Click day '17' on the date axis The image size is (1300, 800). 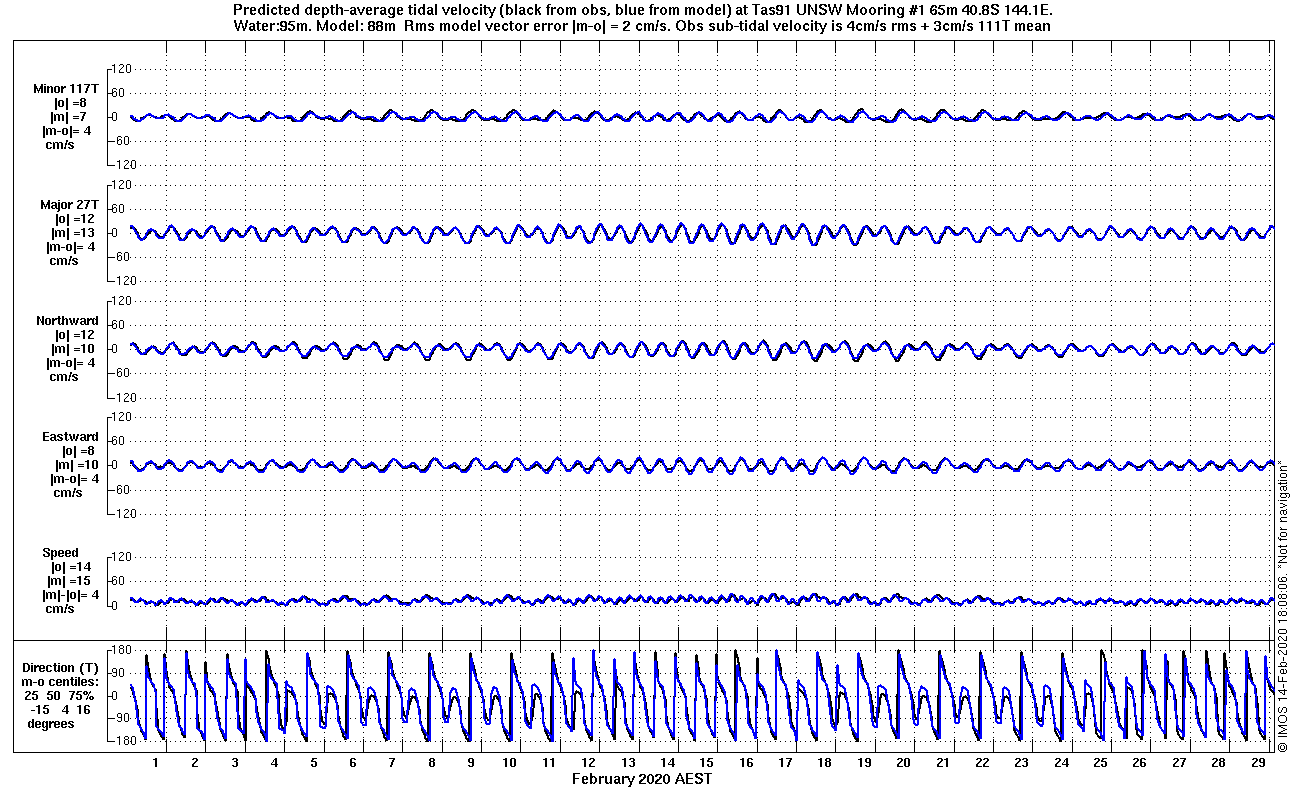coord(785,763)
